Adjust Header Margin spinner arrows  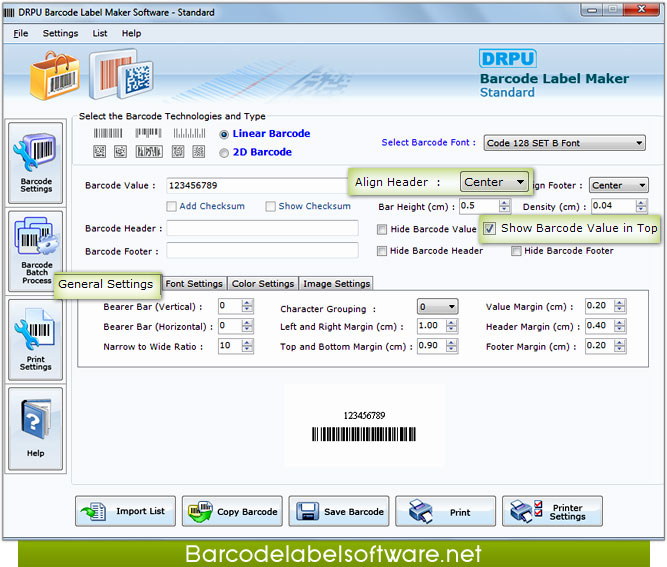tap(620, 326)
